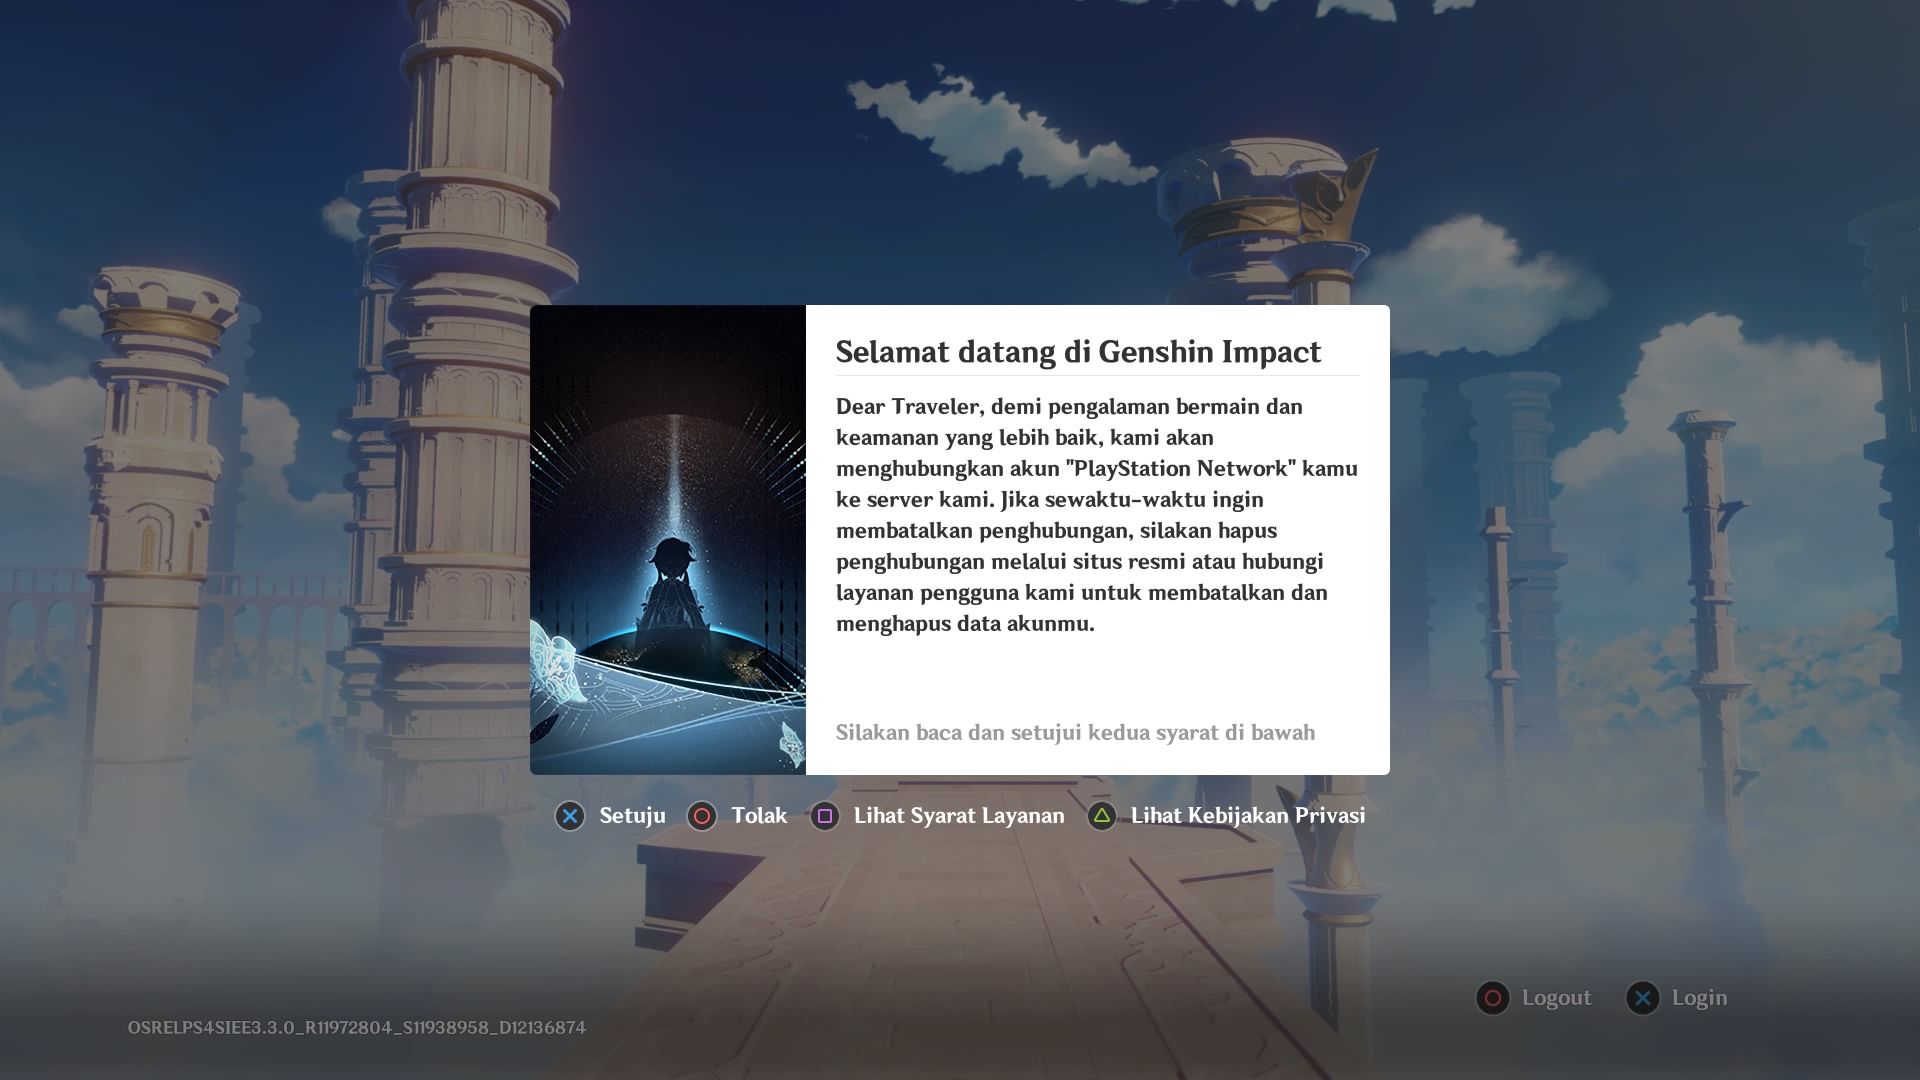
Task: Click the Logout text label
Action: [x=1556, y=998]
